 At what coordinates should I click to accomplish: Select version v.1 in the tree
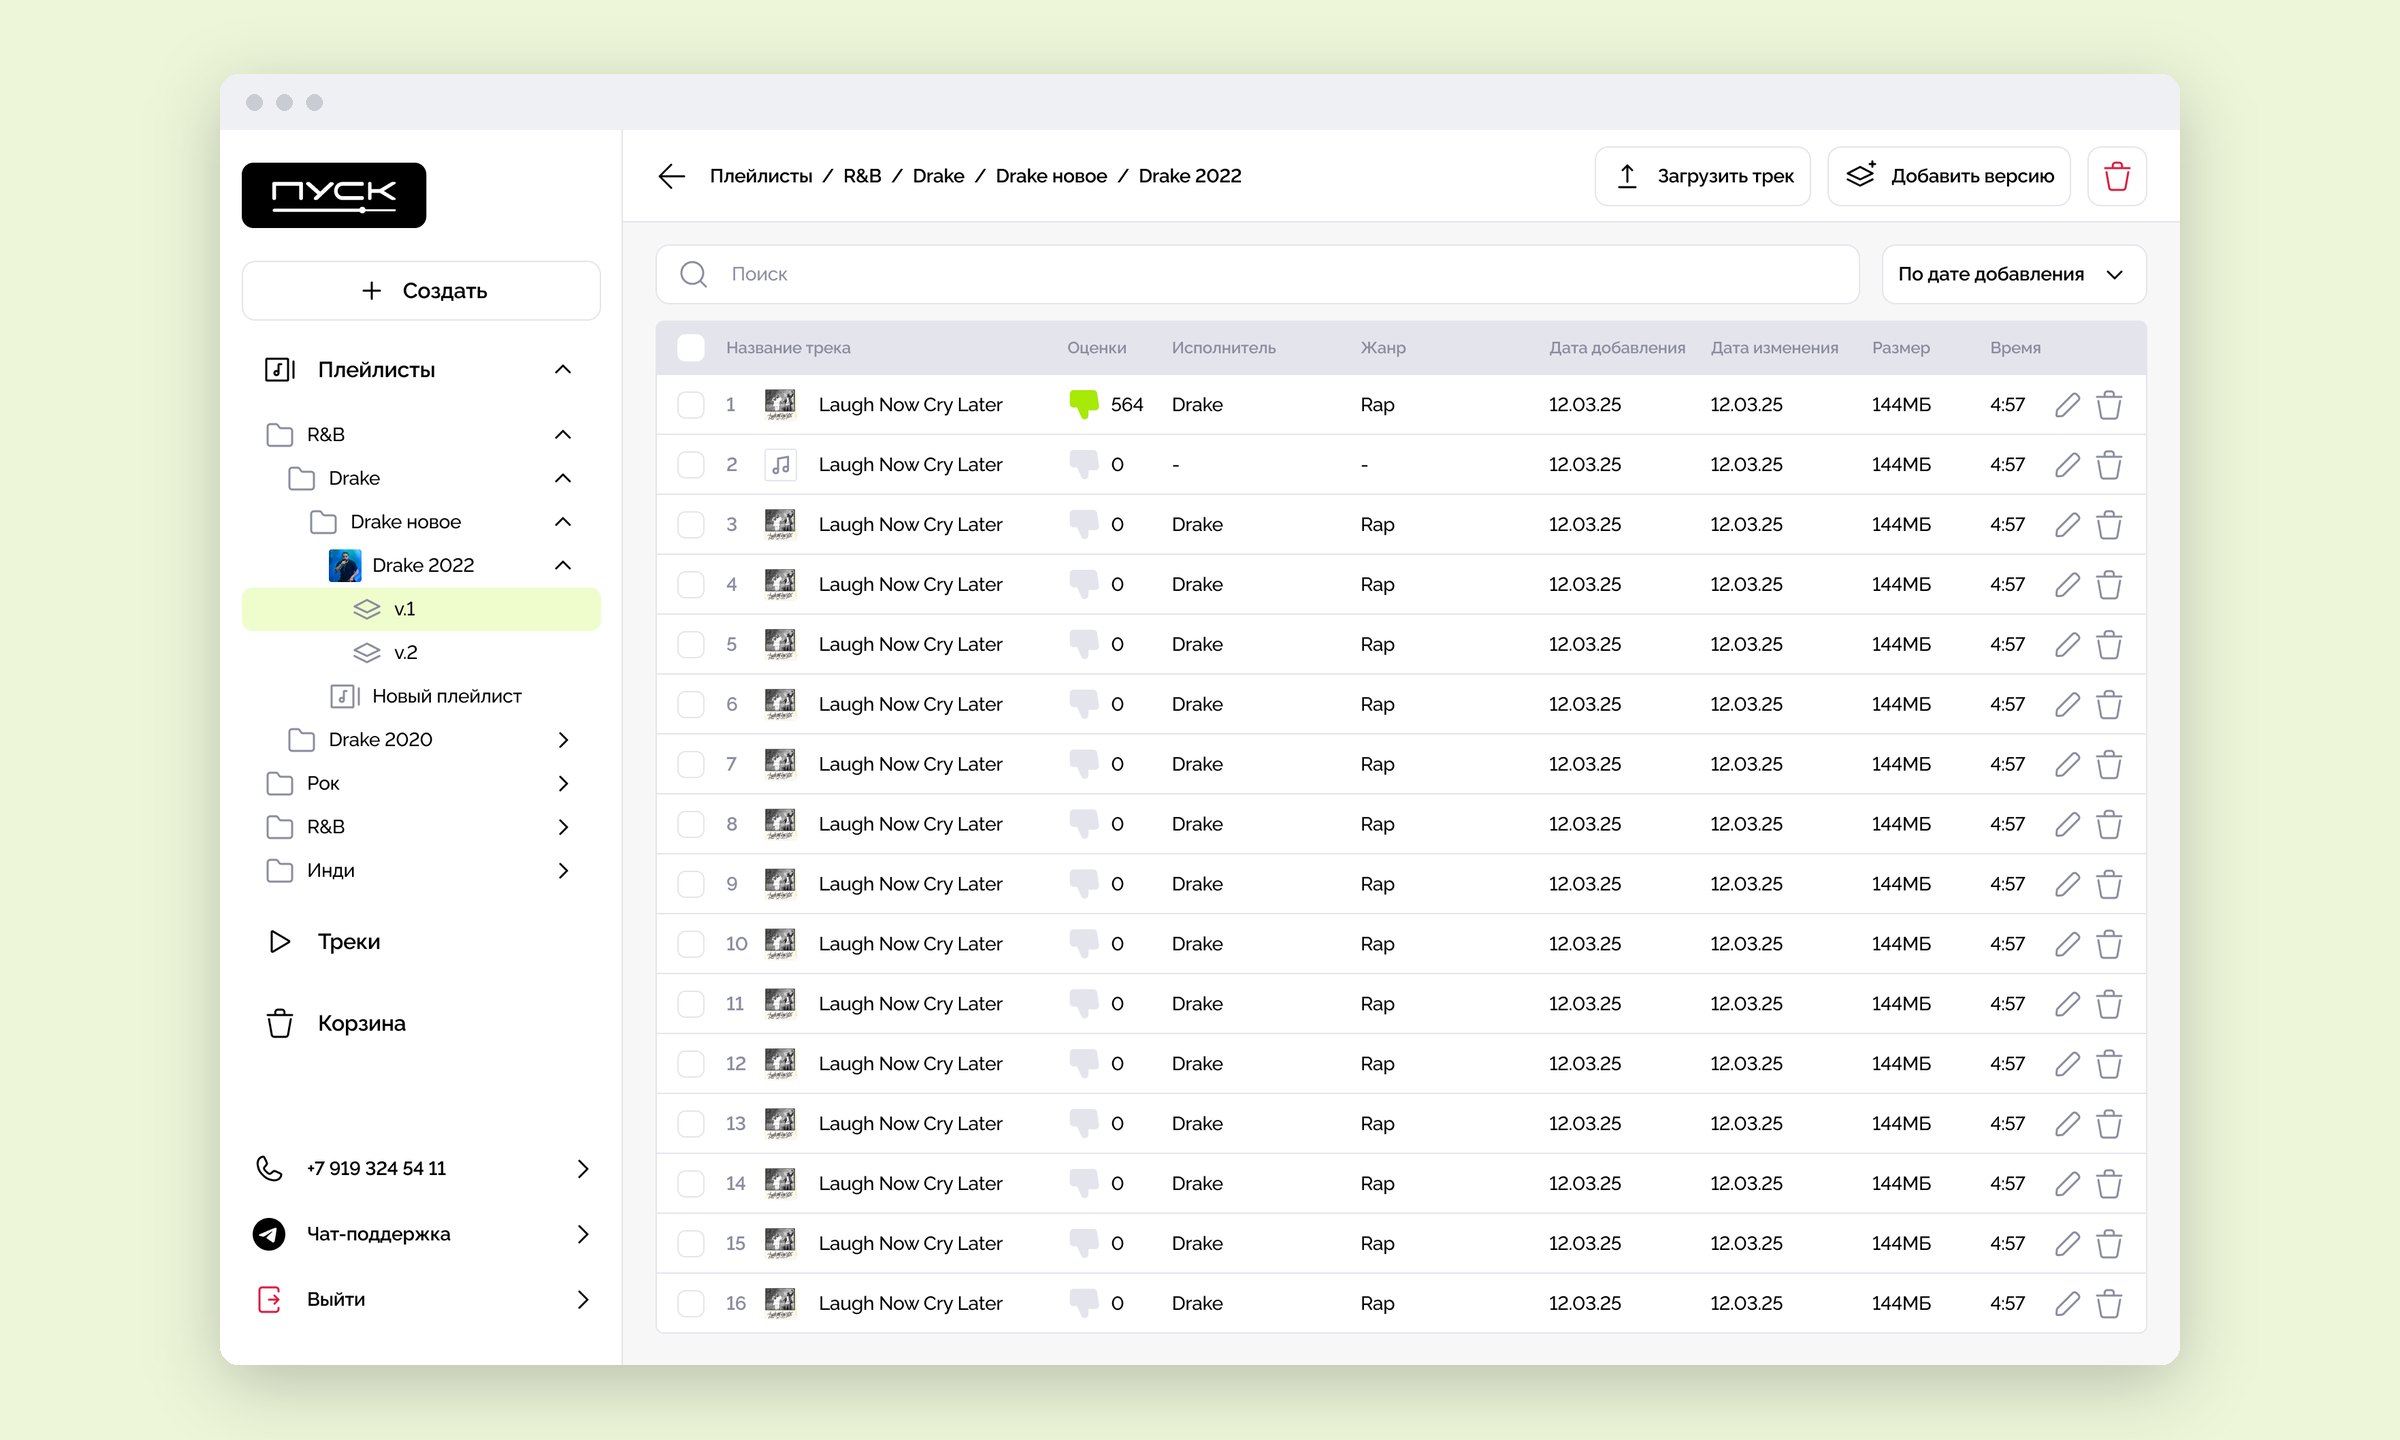click(x=421, y=609)
